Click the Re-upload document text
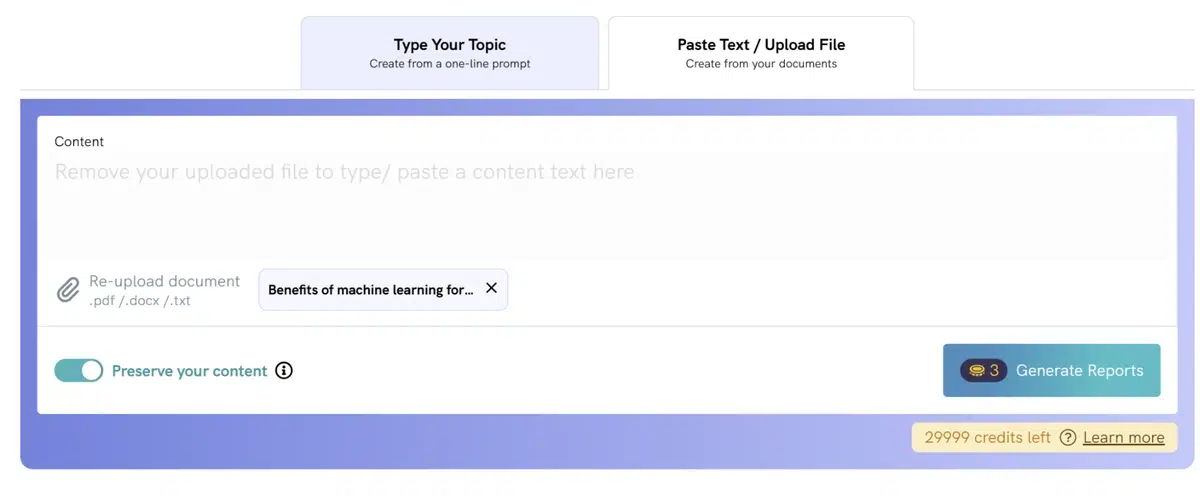This screenshot has height=499, width=1200. coord(165,281)
